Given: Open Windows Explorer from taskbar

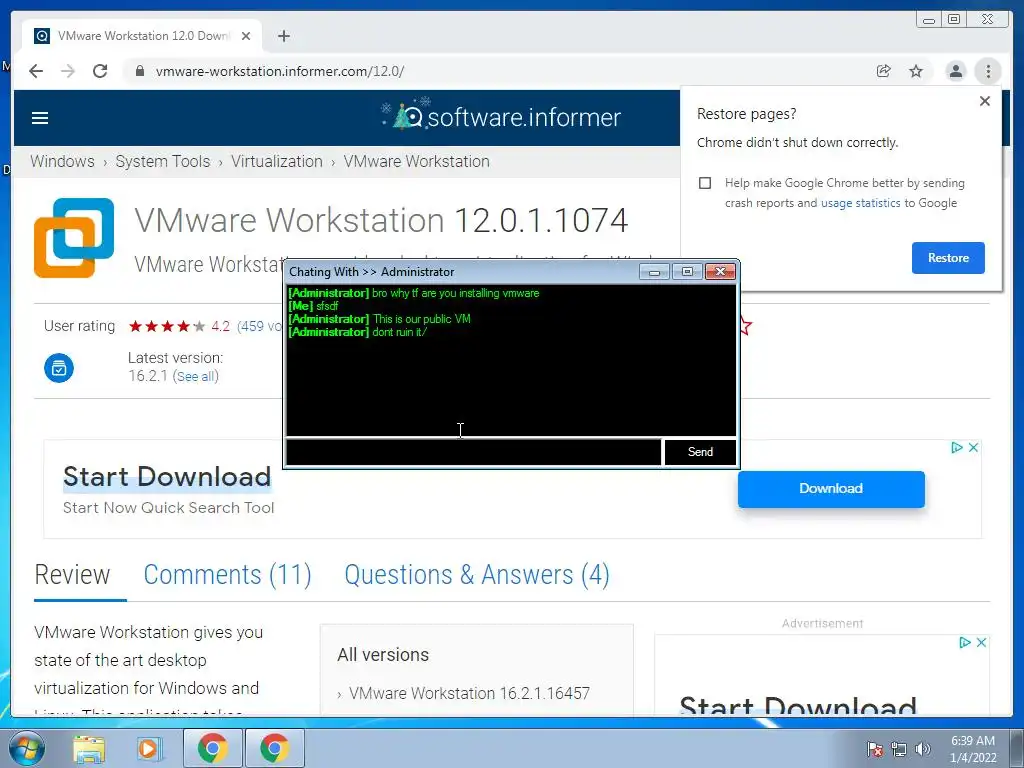Looking at the screenshot, I should point(89,749).
